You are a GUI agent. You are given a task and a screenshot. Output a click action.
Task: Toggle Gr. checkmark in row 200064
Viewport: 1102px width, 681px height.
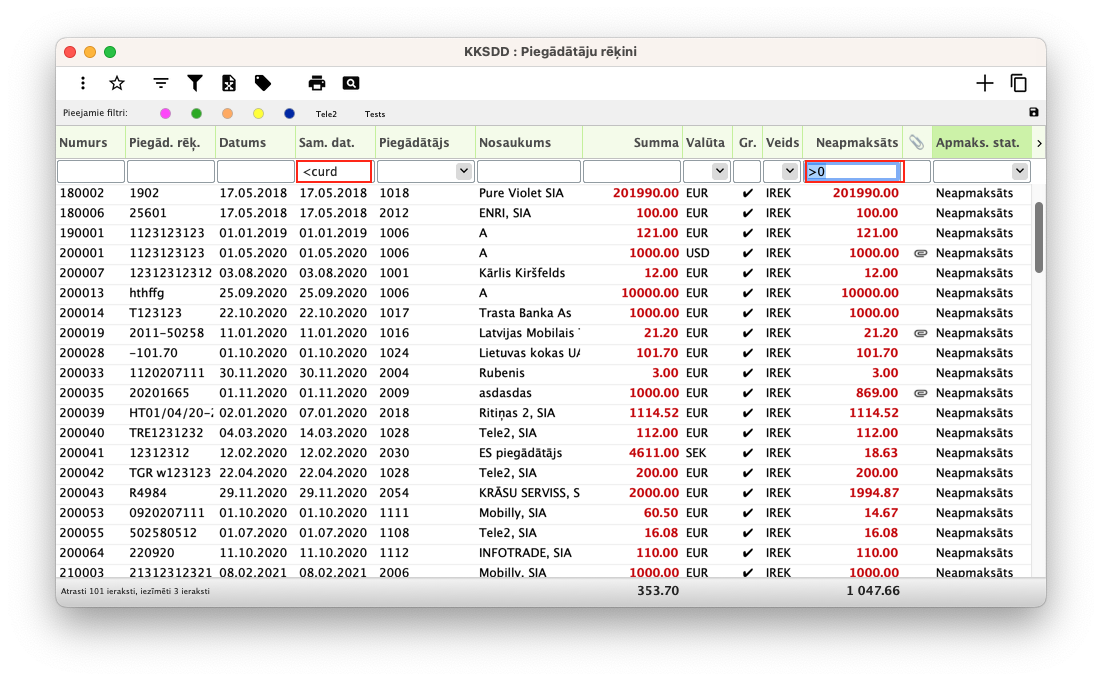[x=747, y=553]
